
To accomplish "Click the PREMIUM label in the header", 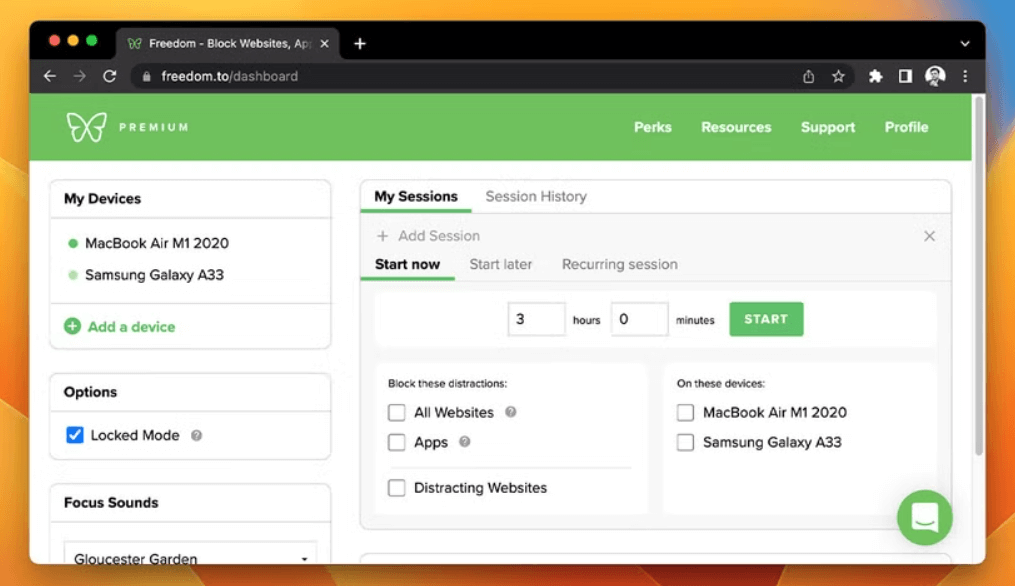I will pos(154,128).
